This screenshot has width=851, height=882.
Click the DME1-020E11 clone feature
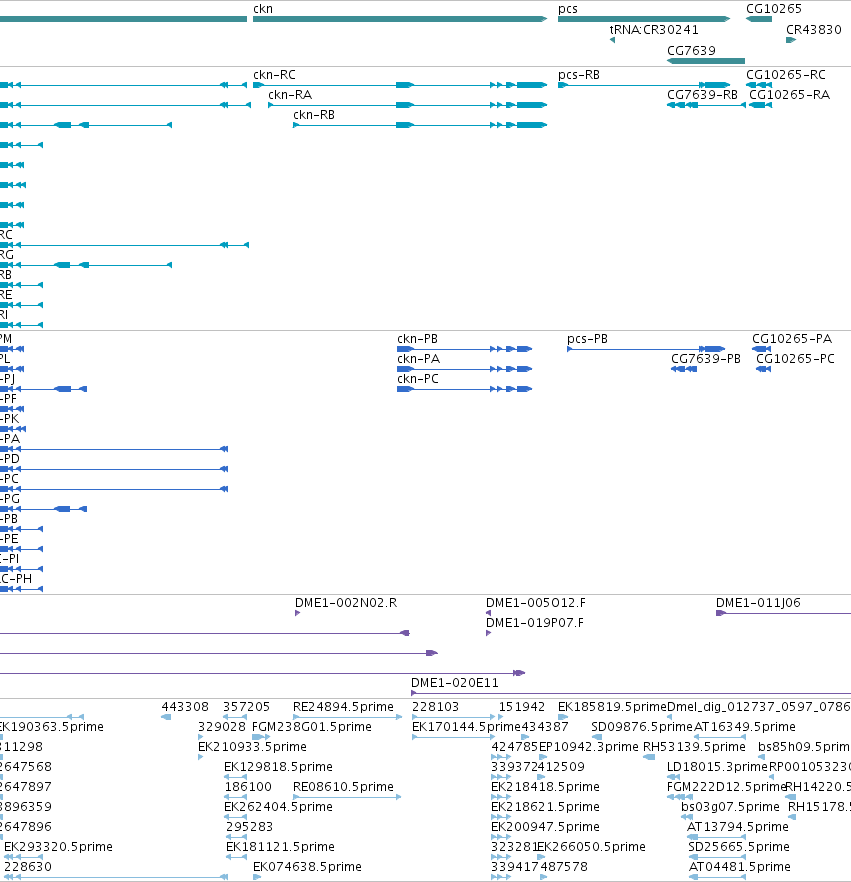click(631, 693)
